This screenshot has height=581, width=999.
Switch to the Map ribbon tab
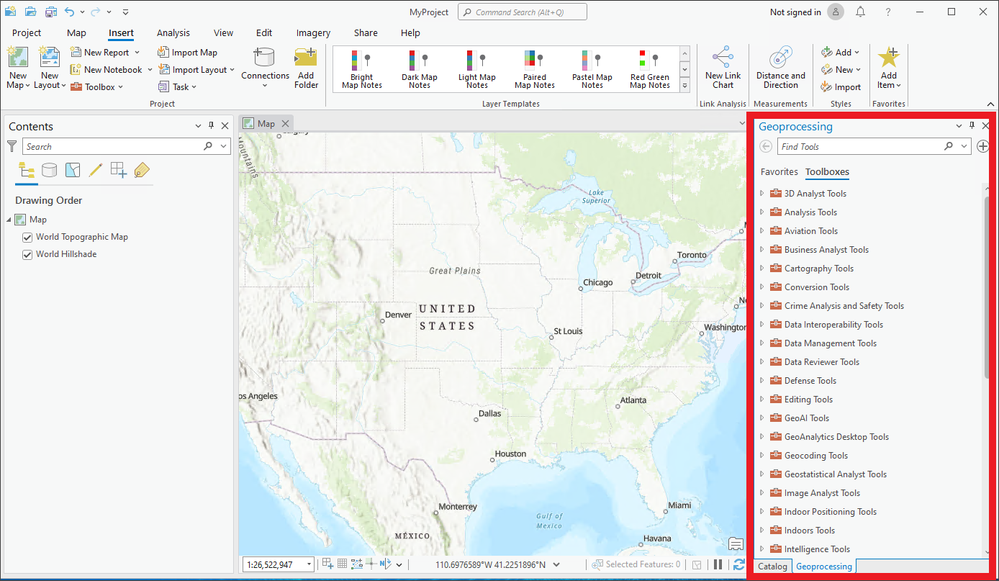(76, 32)
